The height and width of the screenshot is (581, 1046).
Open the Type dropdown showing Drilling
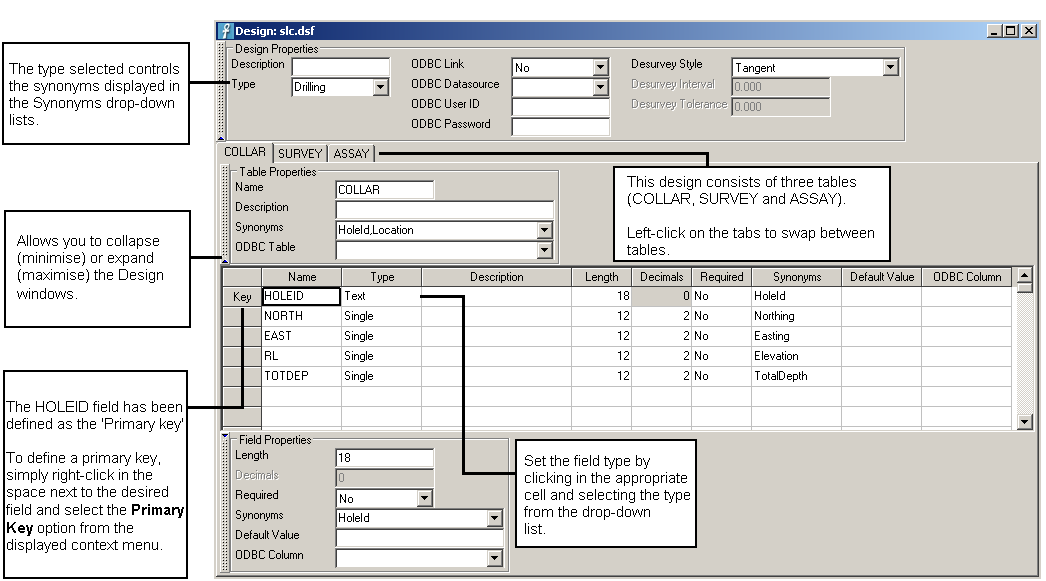380,88
